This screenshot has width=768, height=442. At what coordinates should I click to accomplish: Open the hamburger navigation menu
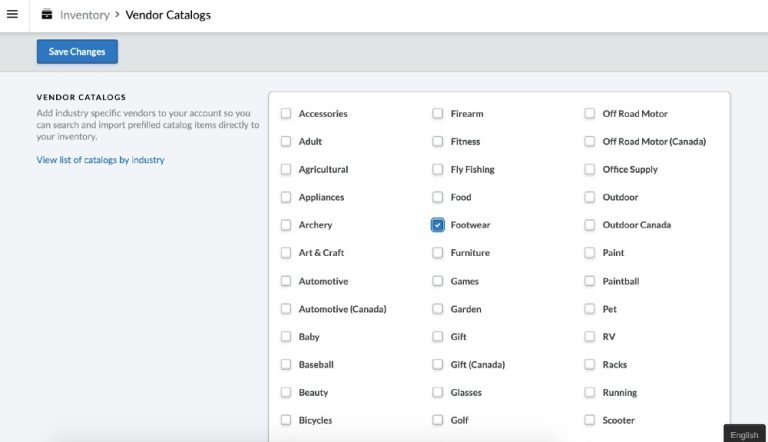(12, 15)
